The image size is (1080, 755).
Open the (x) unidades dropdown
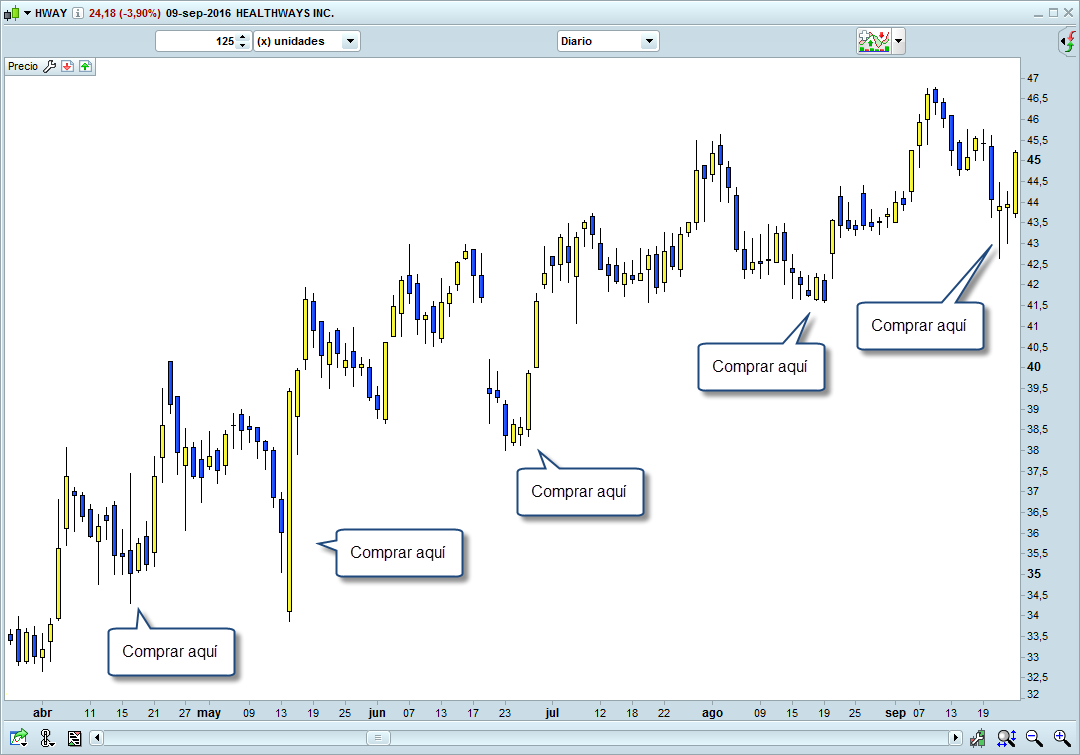[350, 41]
